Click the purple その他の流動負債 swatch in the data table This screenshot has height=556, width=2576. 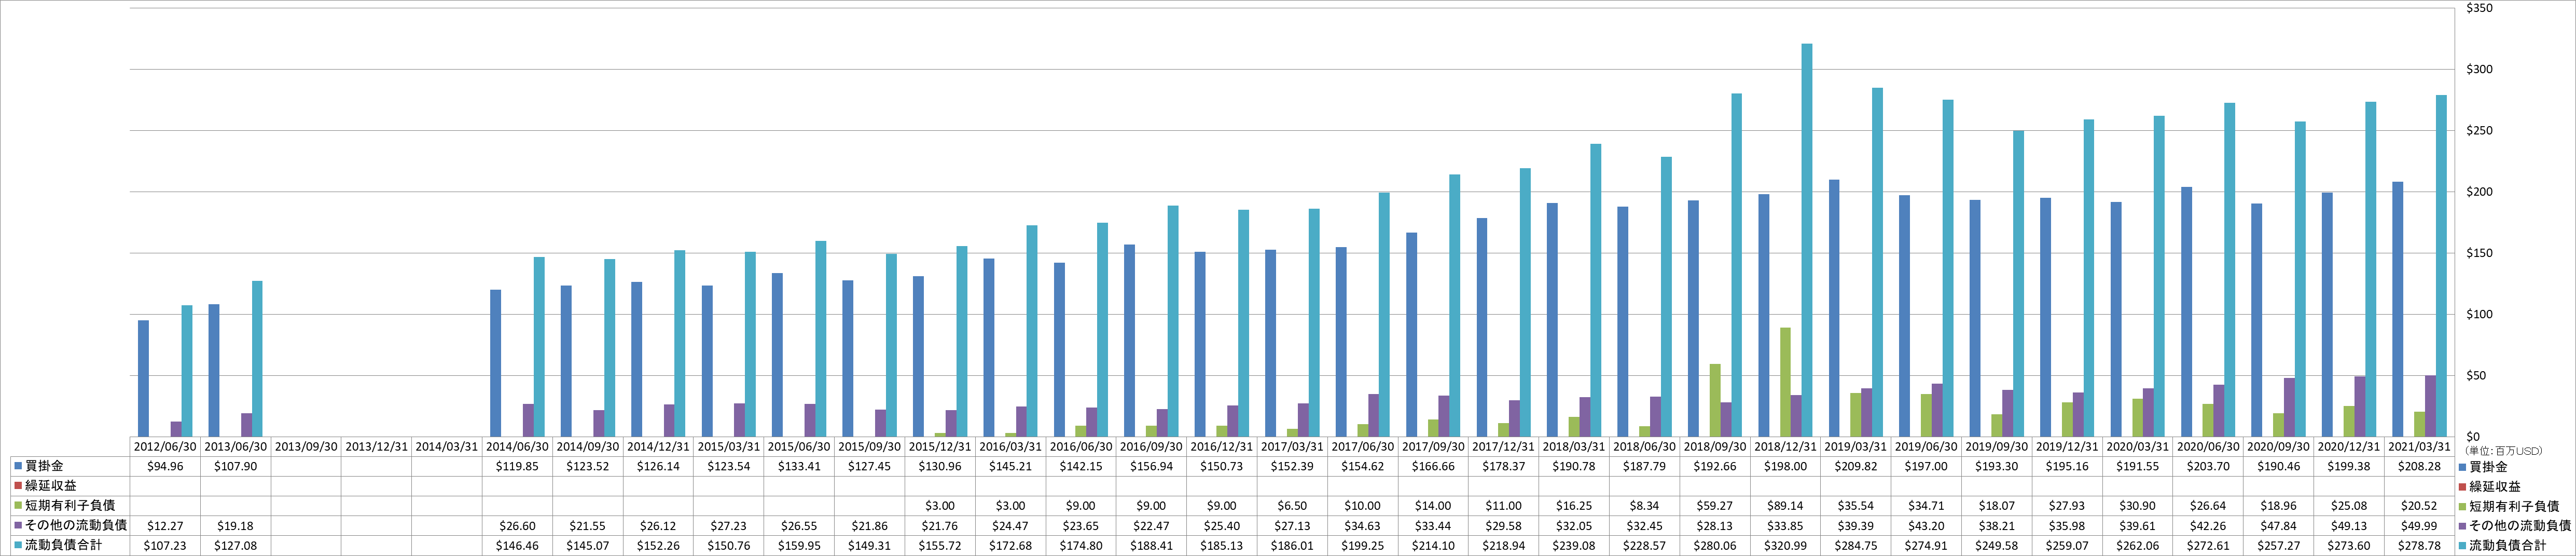(x=18, y=525)
